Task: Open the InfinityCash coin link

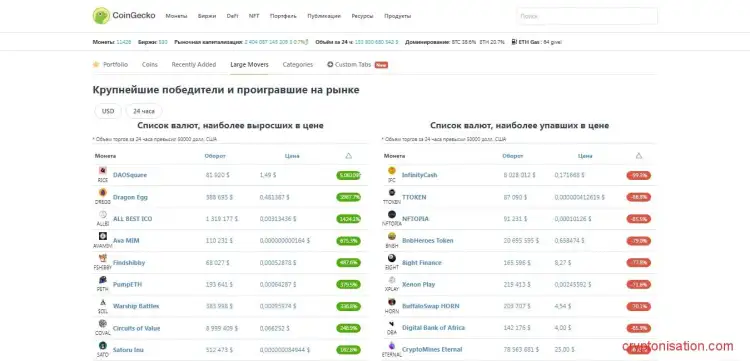Action: coord(419,175)
